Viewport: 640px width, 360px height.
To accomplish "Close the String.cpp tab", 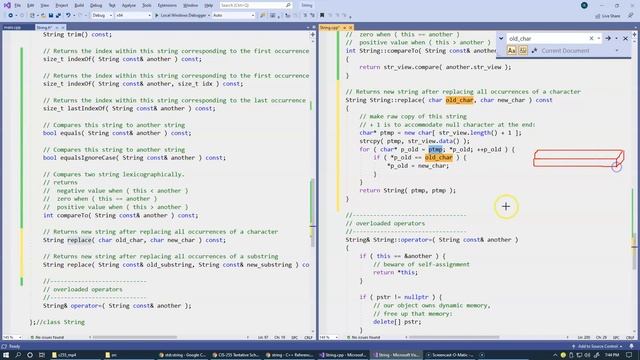I will click(350, 27).
